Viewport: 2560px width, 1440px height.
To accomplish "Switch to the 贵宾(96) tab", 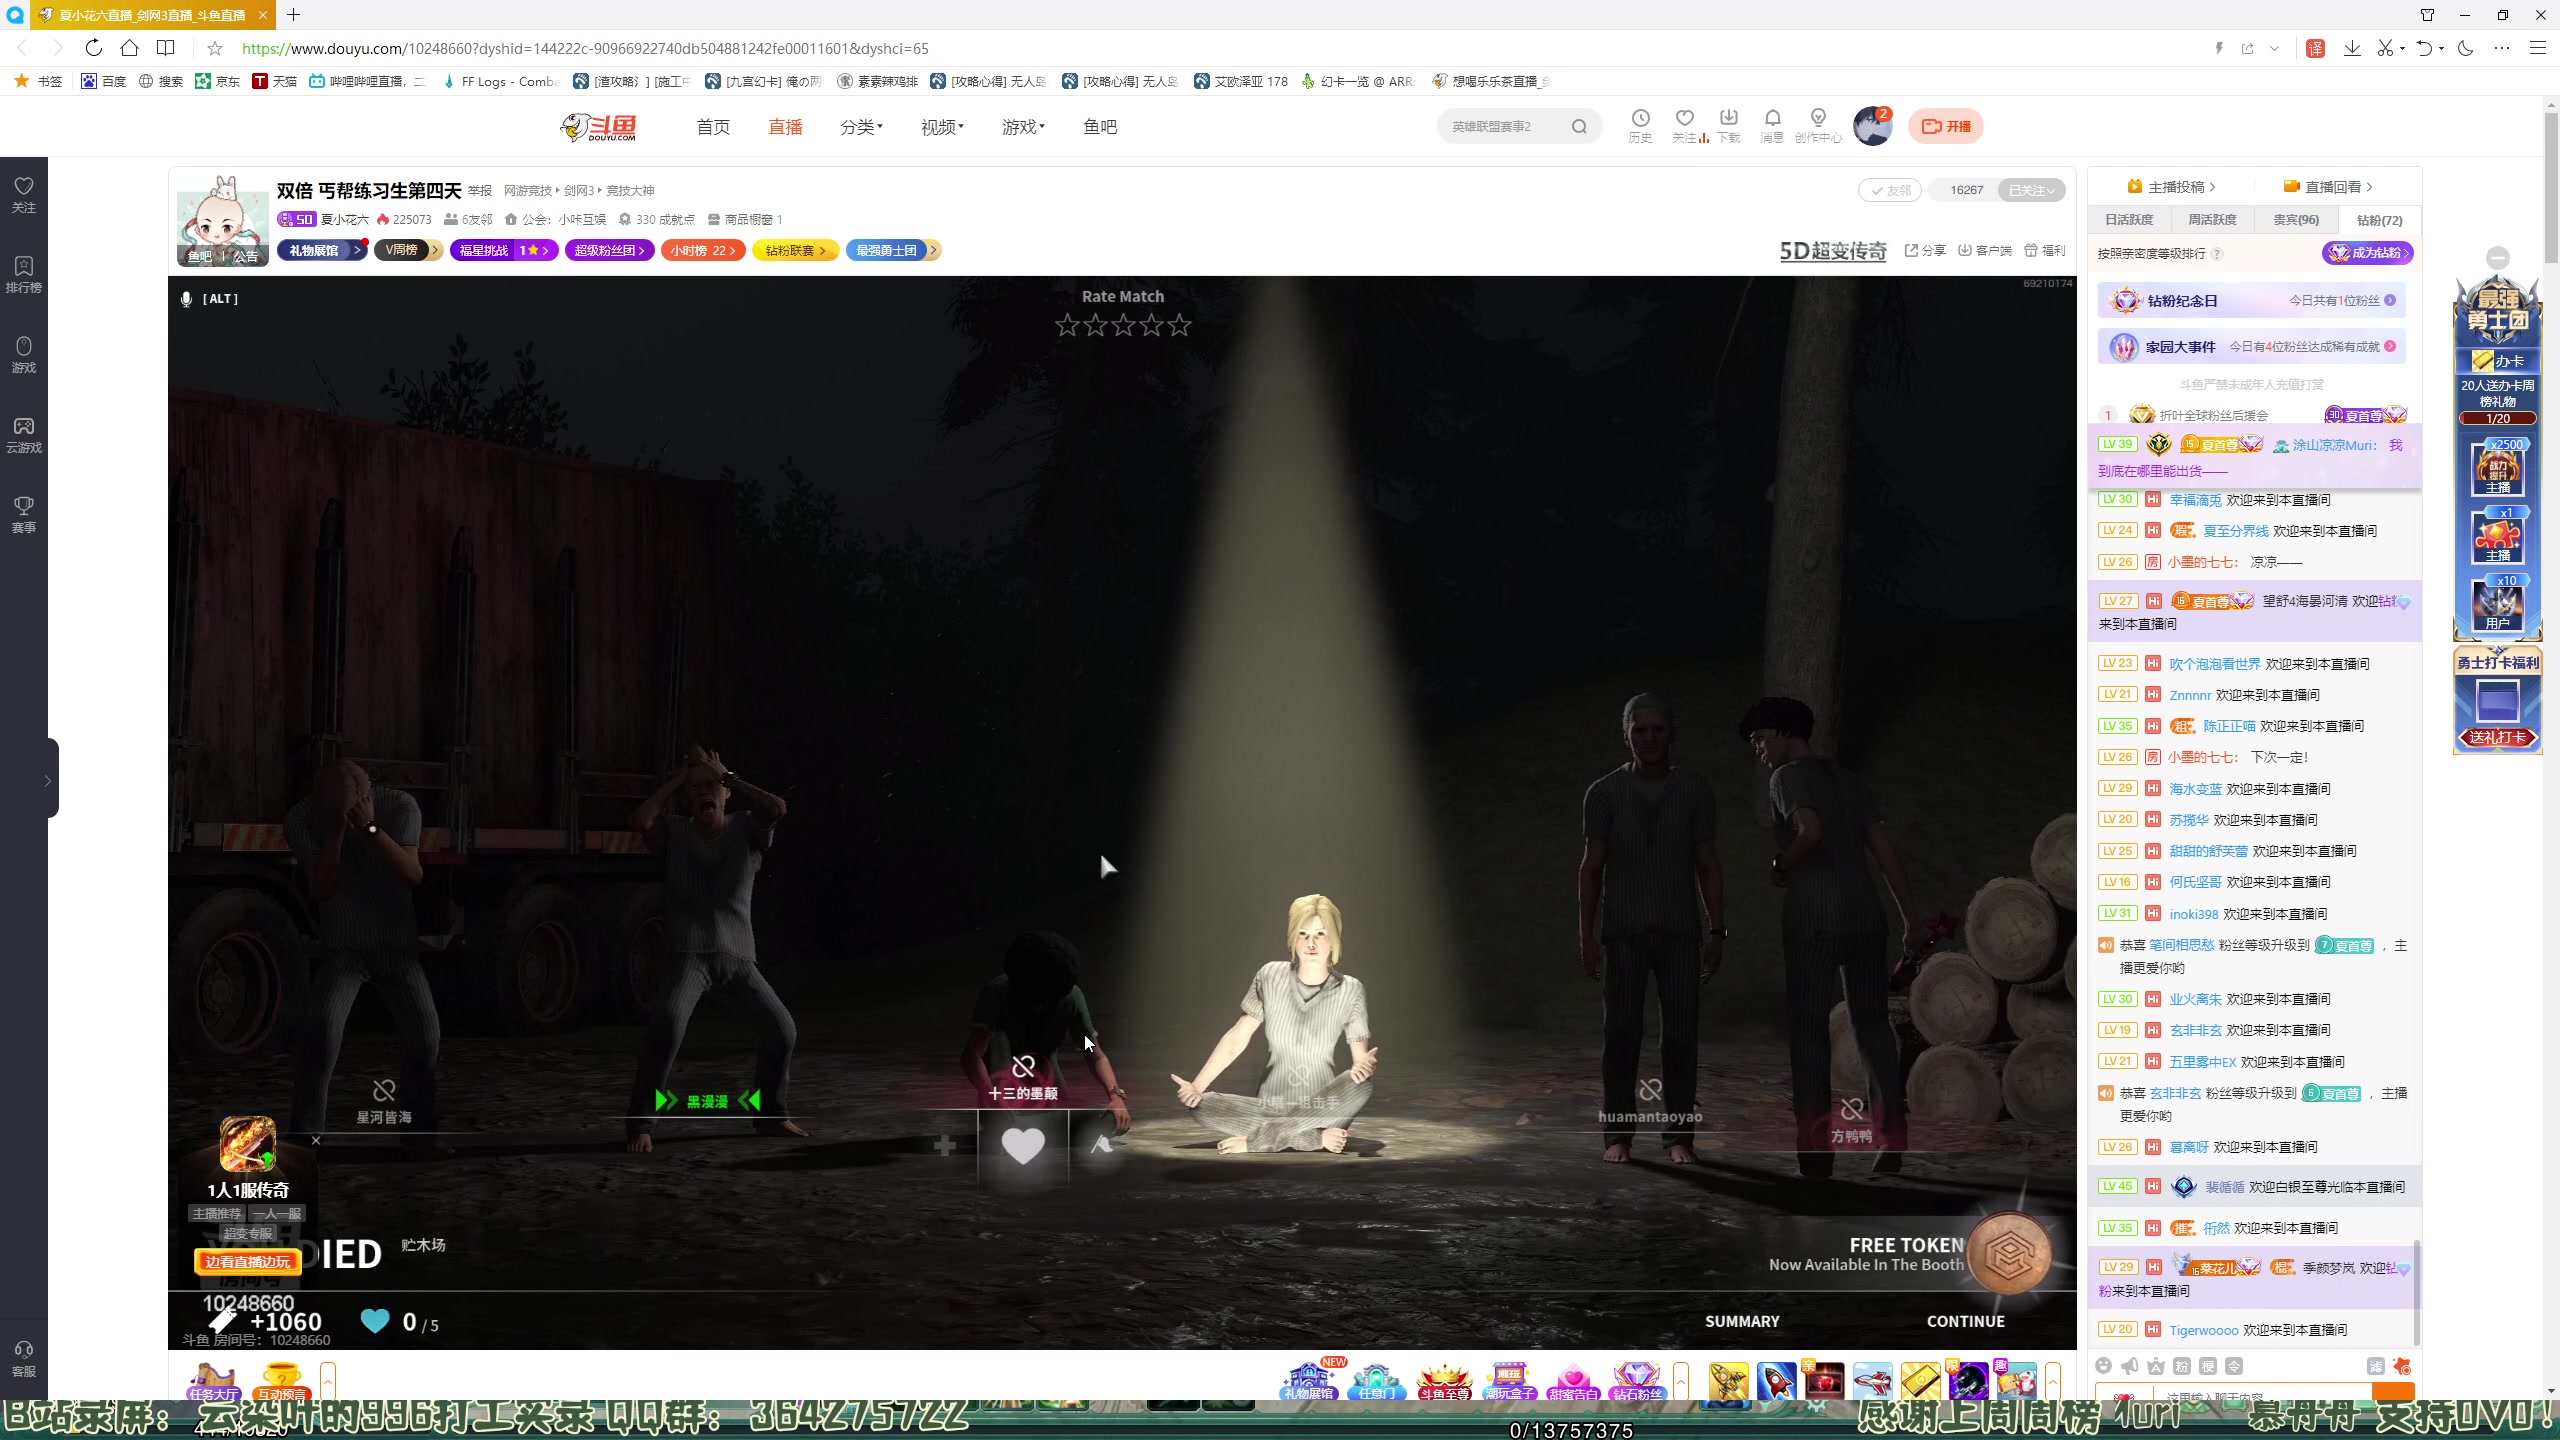I will coord(2296,220).
